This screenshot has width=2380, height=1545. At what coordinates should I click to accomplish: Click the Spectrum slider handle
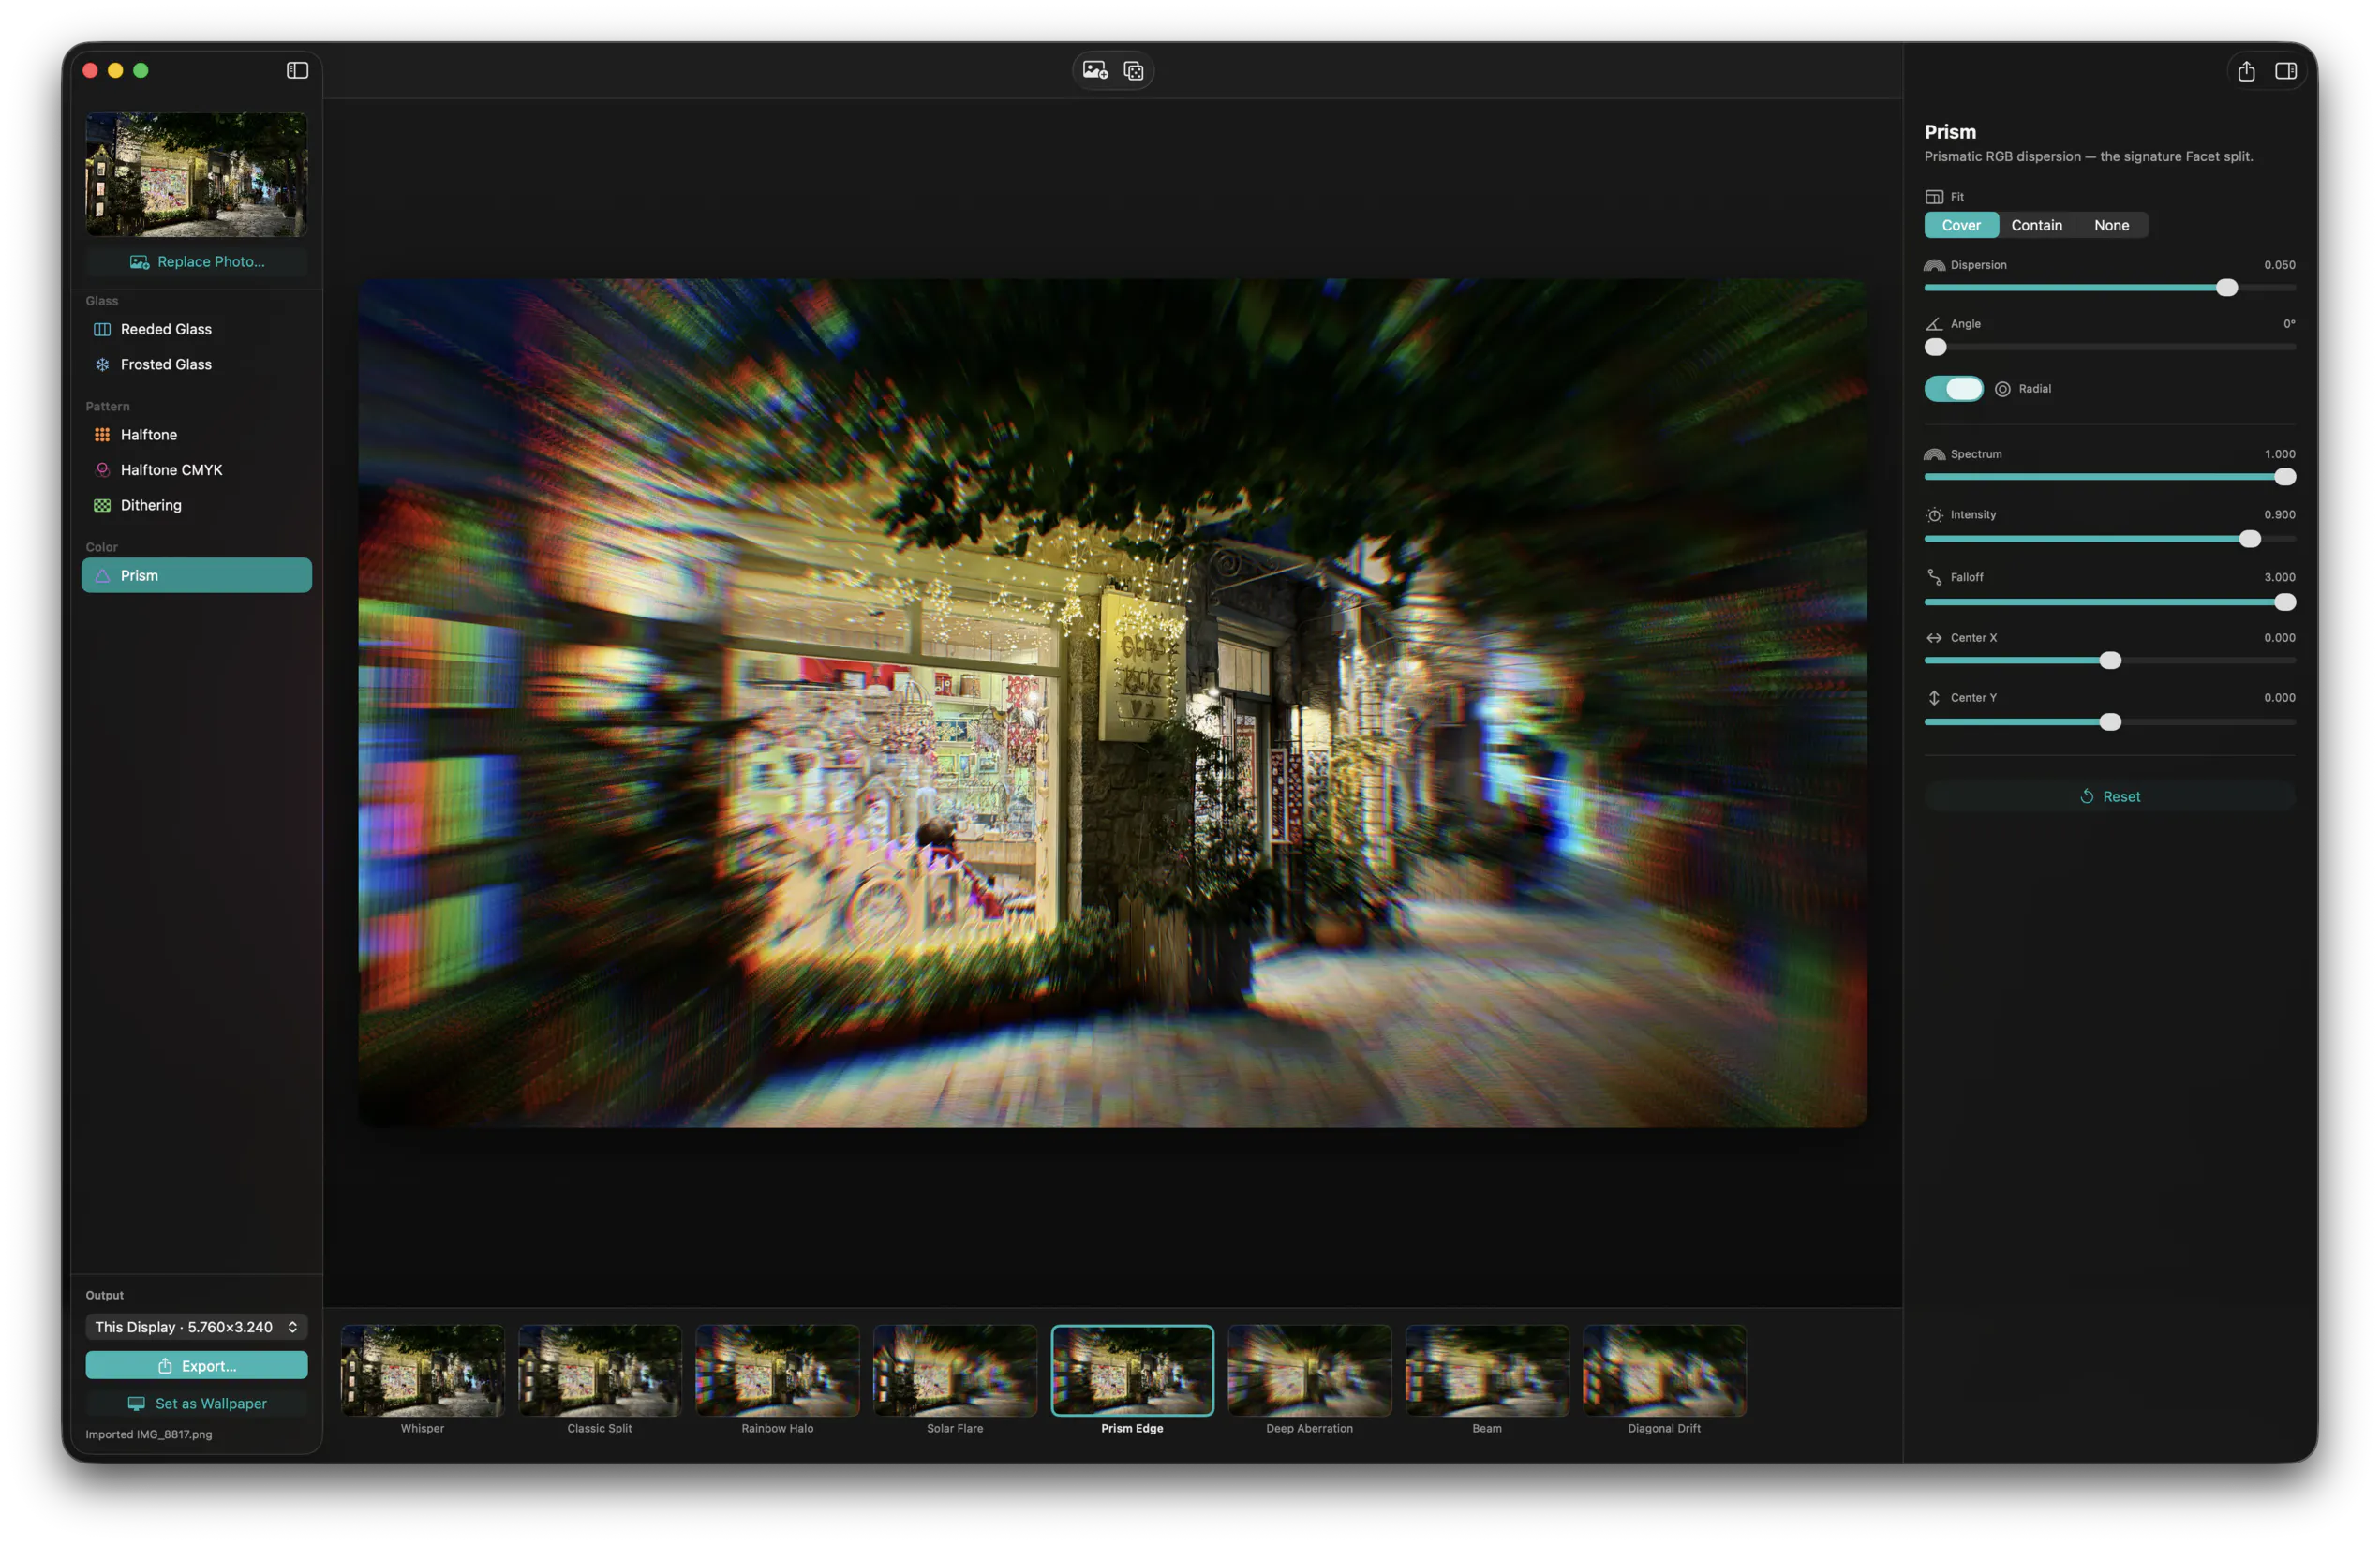2284,477
